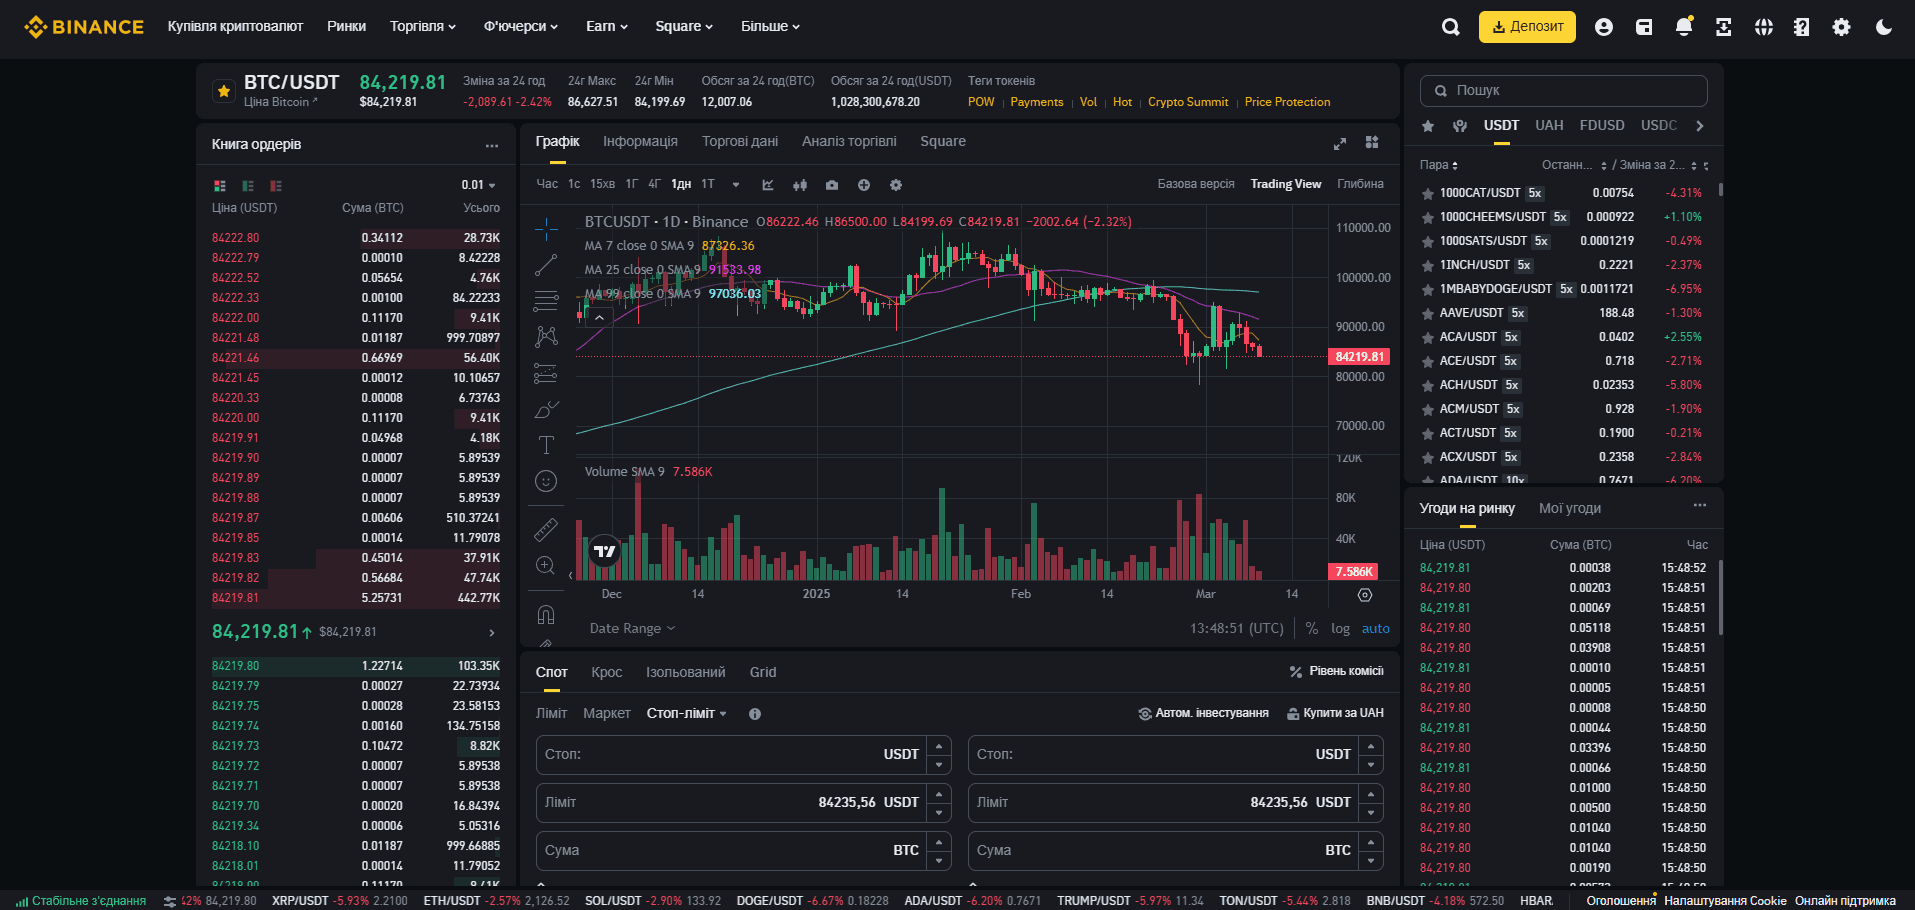Select the Fibonacci retracement tool
The image size is (1915, 910).
point(546,301)
